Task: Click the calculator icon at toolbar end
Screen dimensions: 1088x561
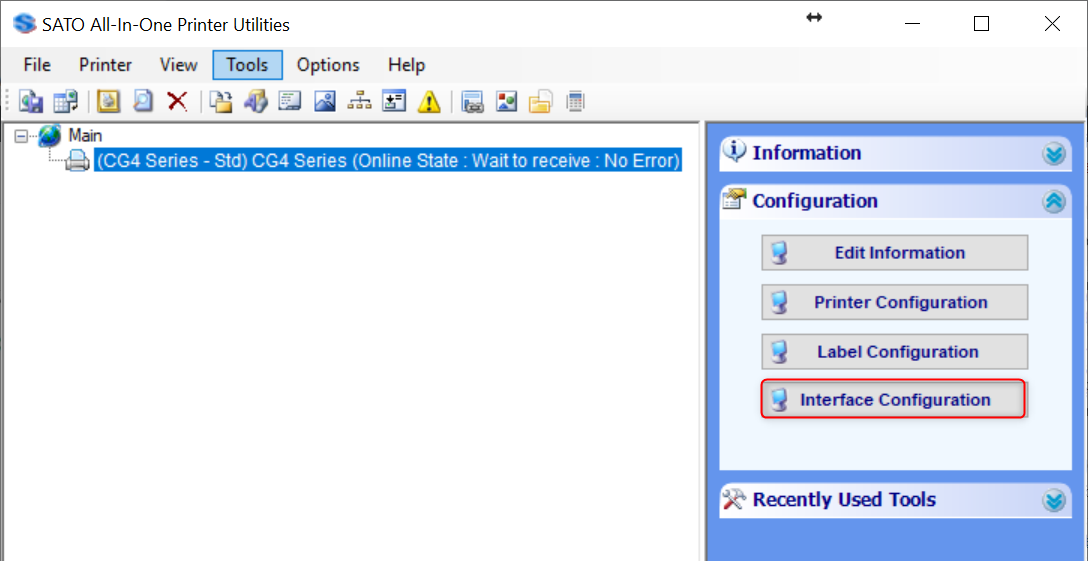Action: pos(575,101)
